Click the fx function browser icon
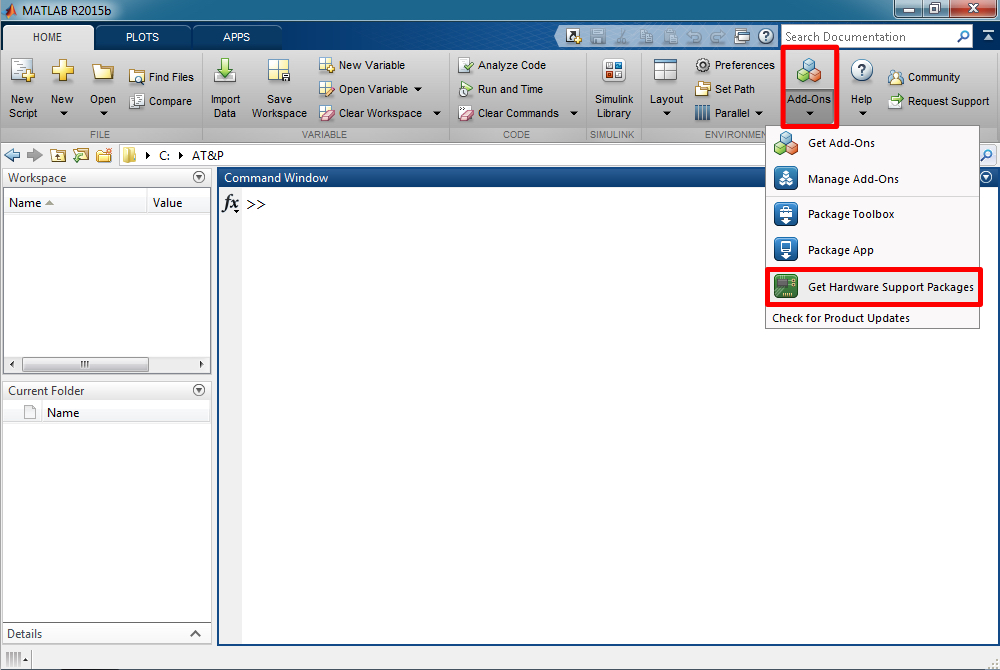Screen dimensions: 1000x670 231,204
